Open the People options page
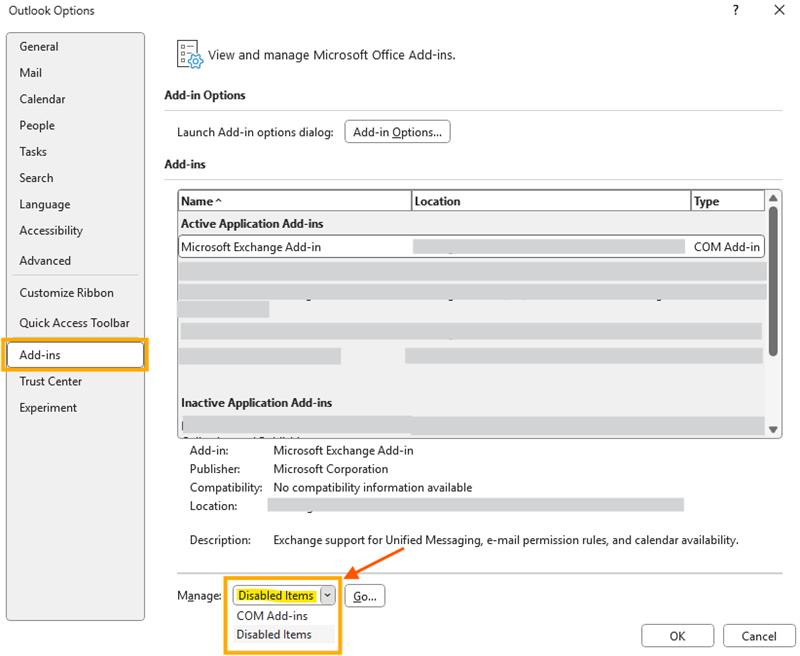Screen dimensions: 800x656 tap(37, 125)
